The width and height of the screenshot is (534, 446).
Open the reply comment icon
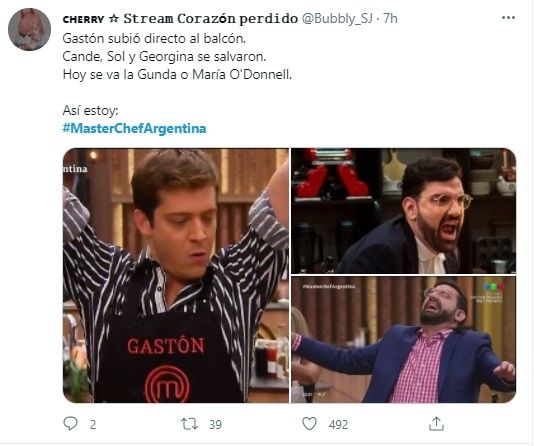click(70, 424)
